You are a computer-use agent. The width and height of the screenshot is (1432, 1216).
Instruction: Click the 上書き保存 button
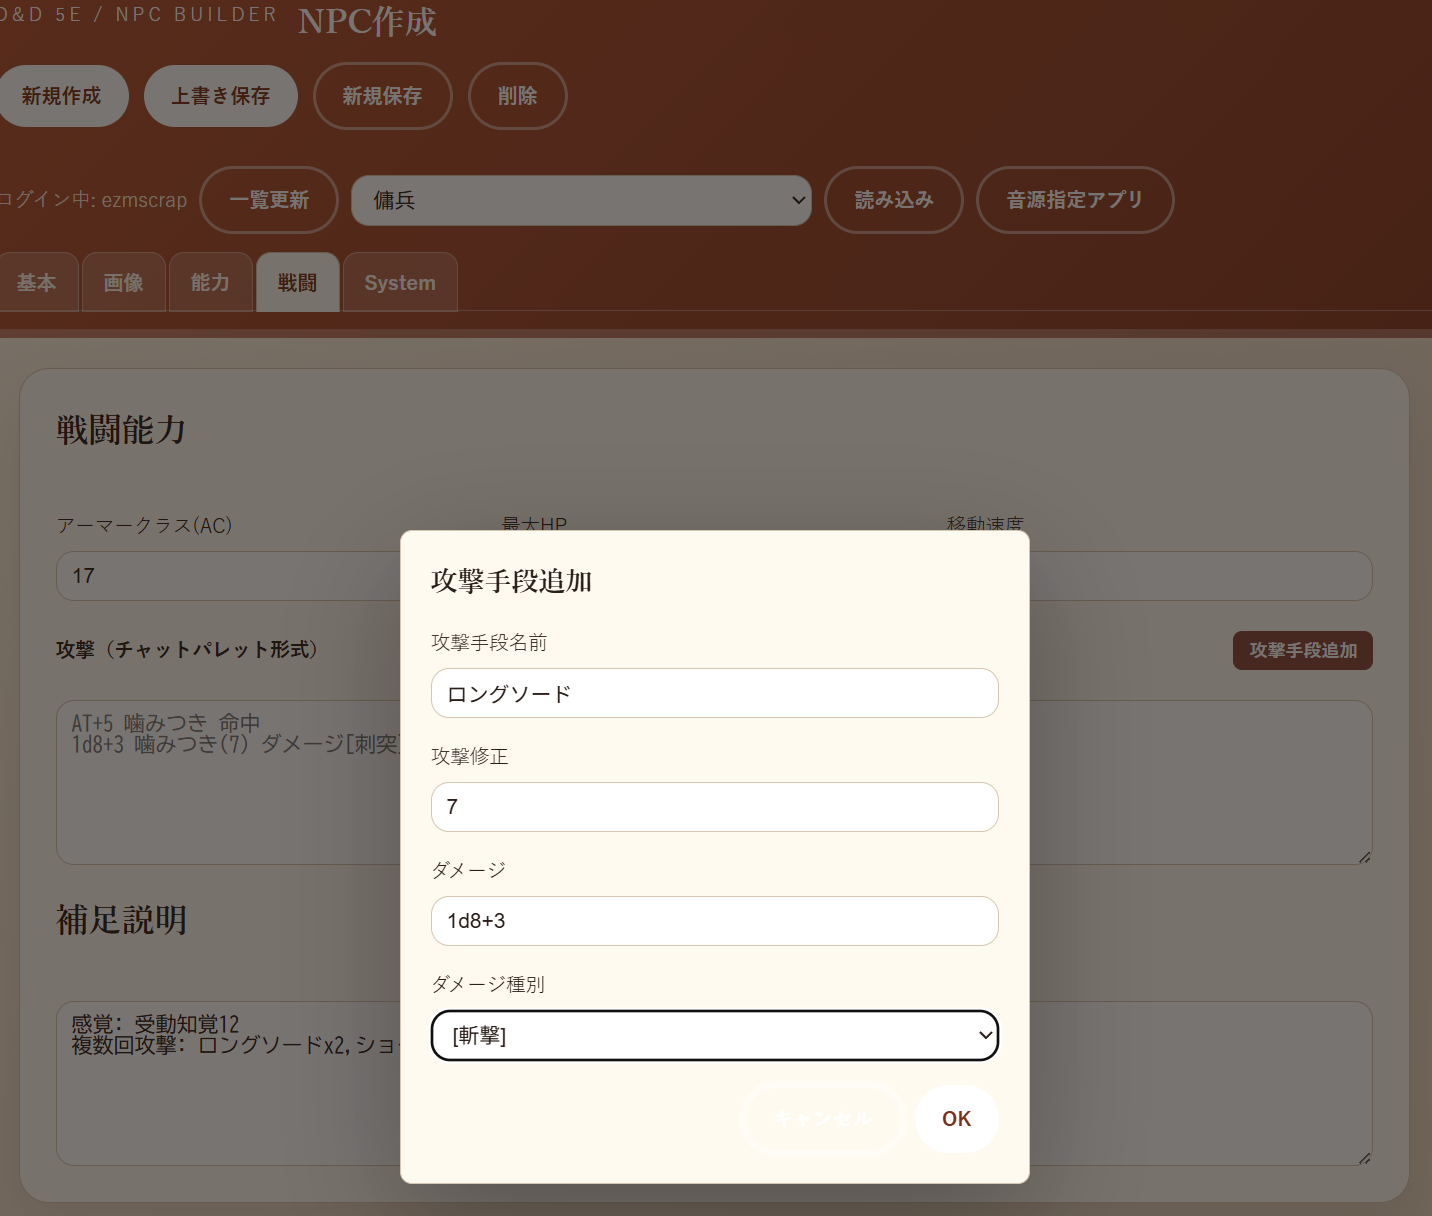point(221,96)
